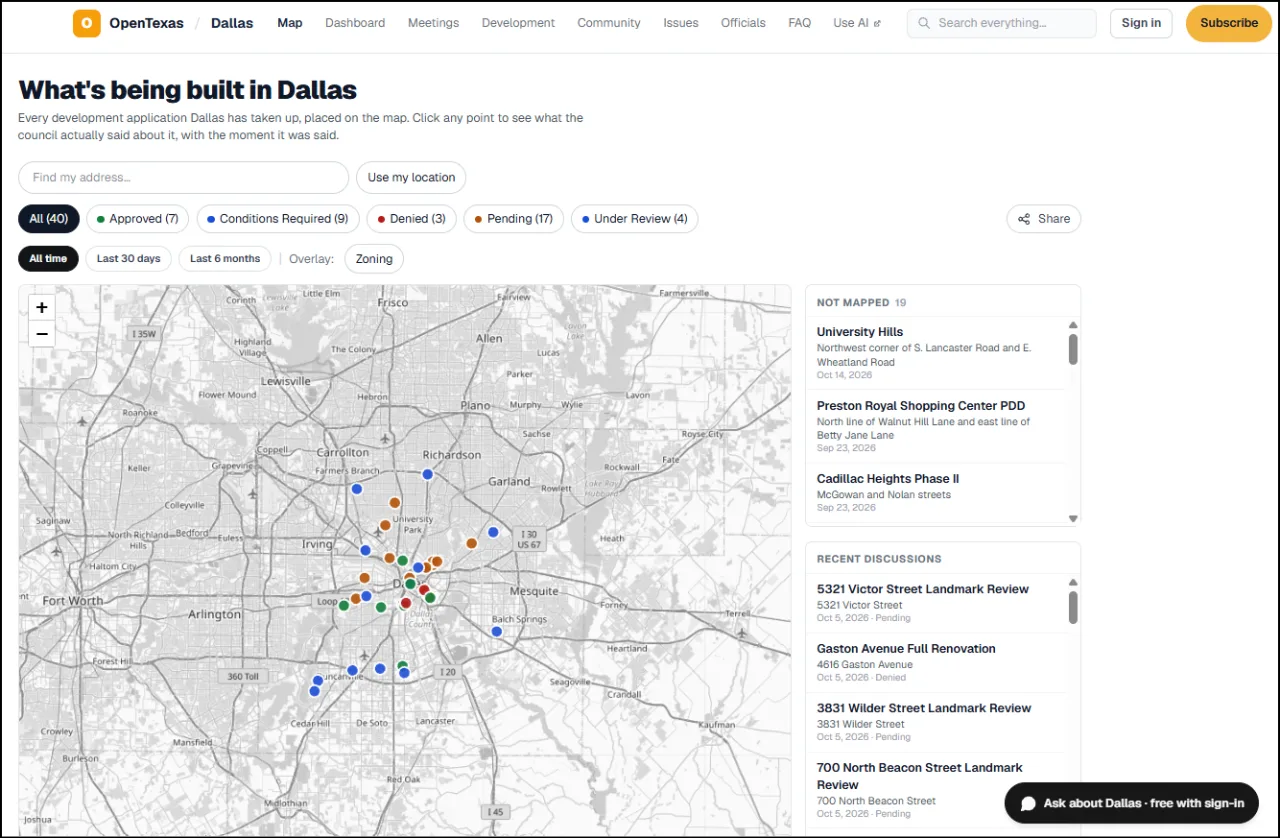Viewport: 1280px width, 838px height.
Task: Toggle the Zoning overlay
Action: click(374, 259)
